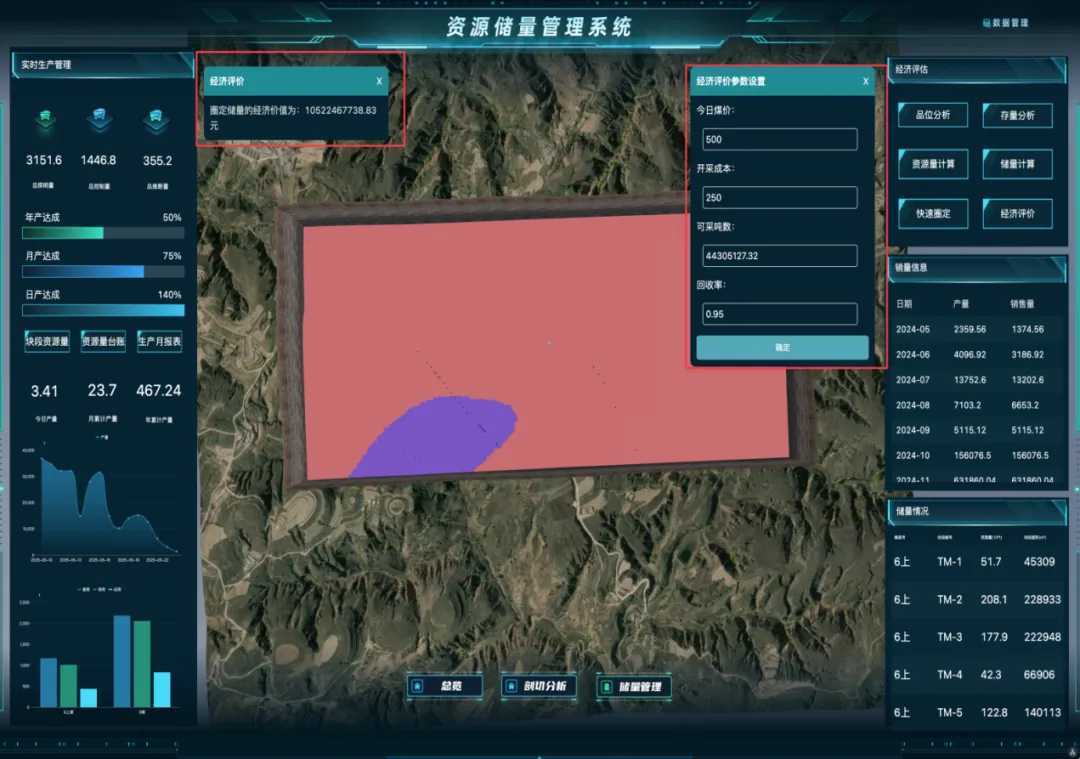Viewport: 1080px width, 759px height.
Task: Close the 经济评价参数设置 dialog
Action: point(866,81)
